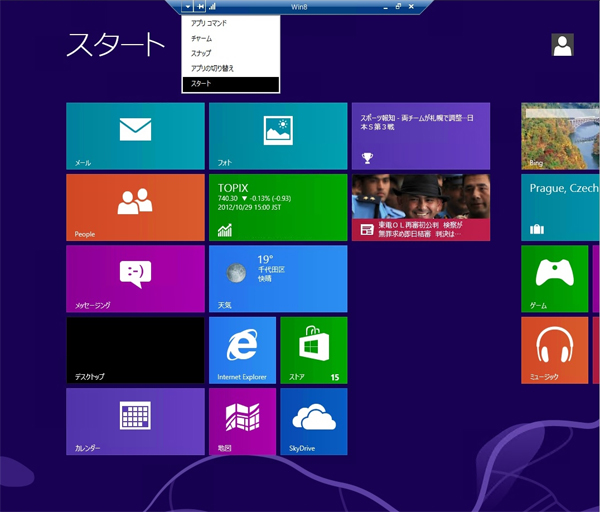Open the Weather tile showing 19°
The width and height of the screenshot is (600, 512).
point(278,279)
